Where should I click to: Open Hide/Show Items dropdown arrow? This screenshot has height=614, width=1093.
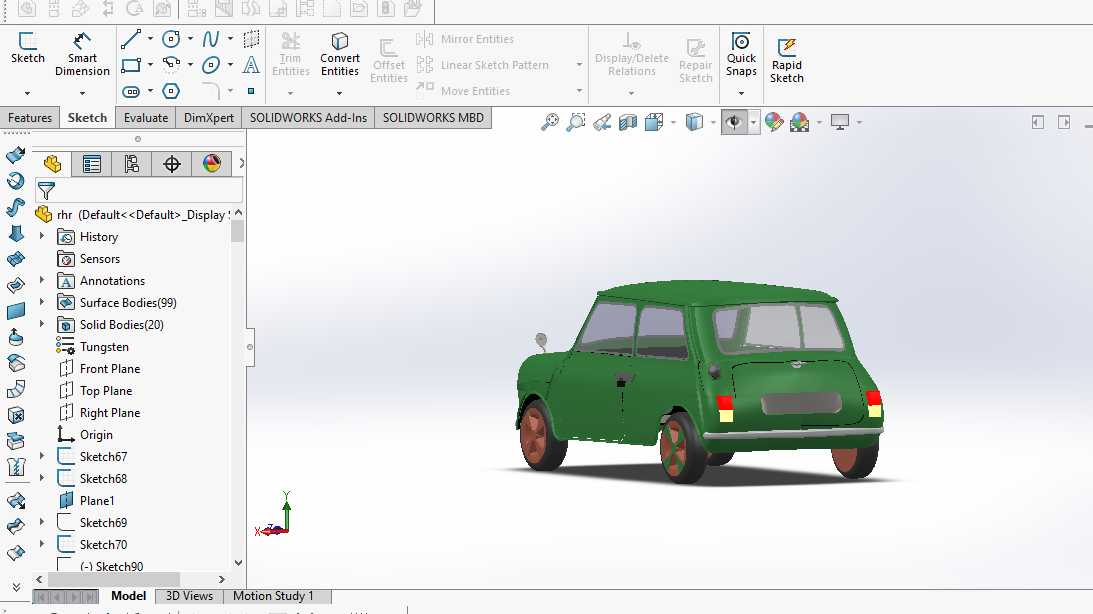coord(753,123)
